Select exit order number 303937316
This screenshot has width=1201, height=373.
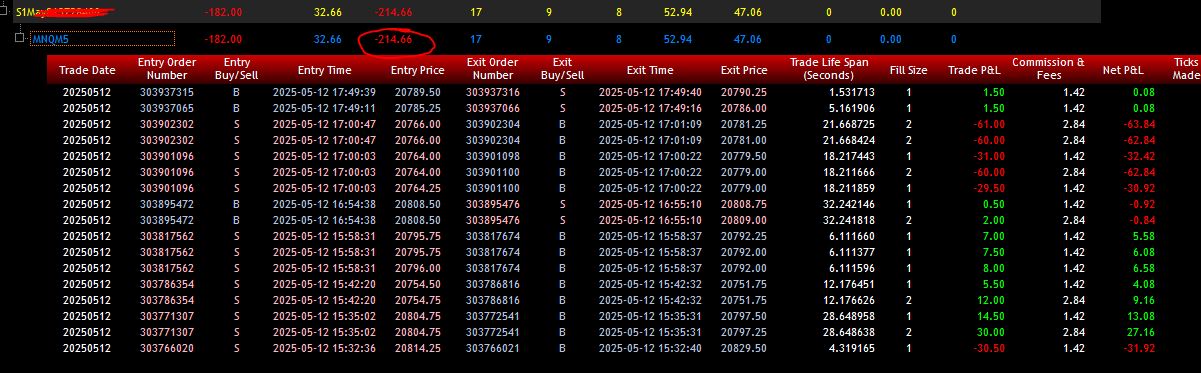click(x=493, y=92)
